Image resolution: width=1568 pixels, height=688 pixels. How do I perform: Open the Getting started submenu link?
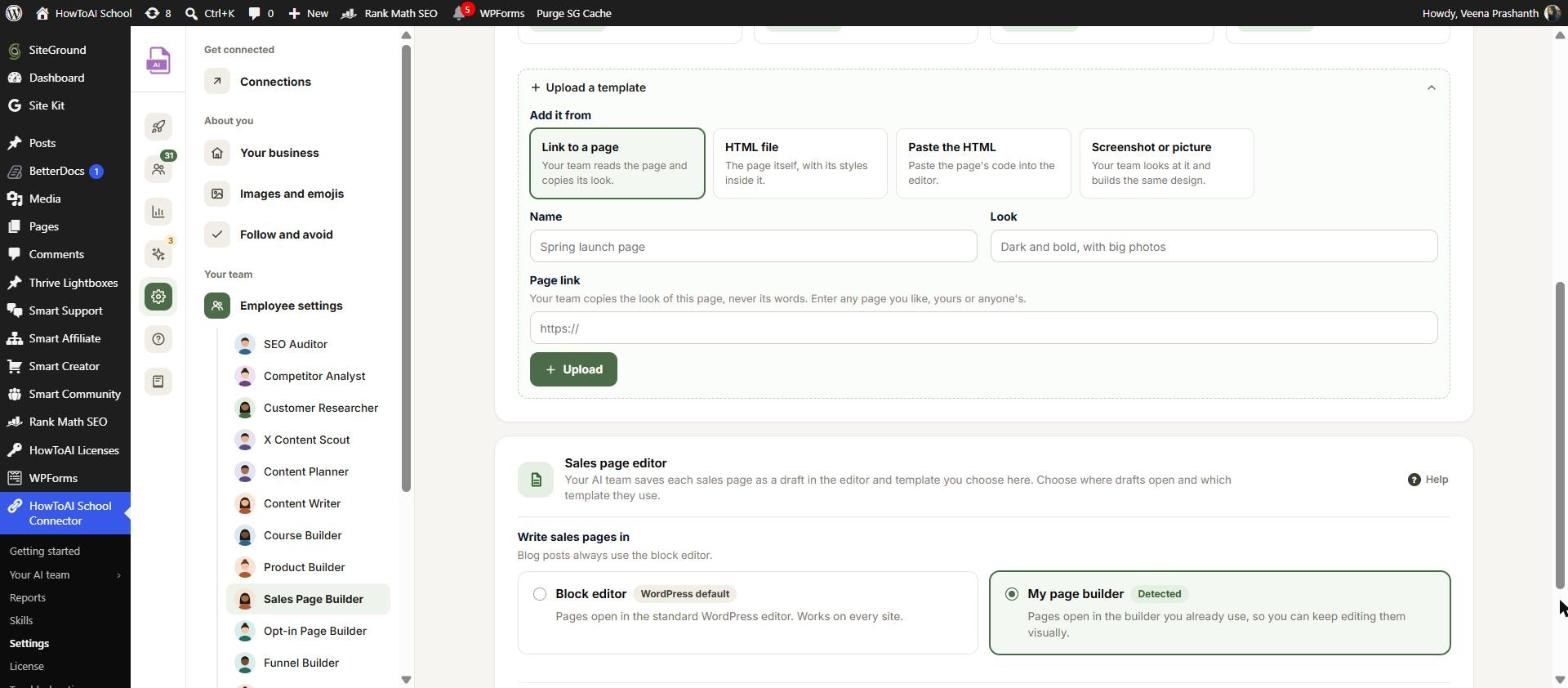[45, 552]
